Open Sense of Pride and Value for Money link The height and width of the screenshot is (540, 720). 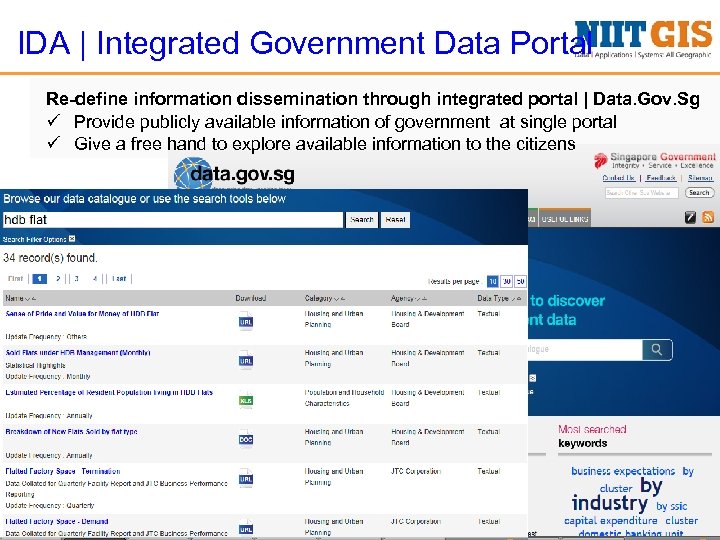pyautogui.click(x=82, y=314)
